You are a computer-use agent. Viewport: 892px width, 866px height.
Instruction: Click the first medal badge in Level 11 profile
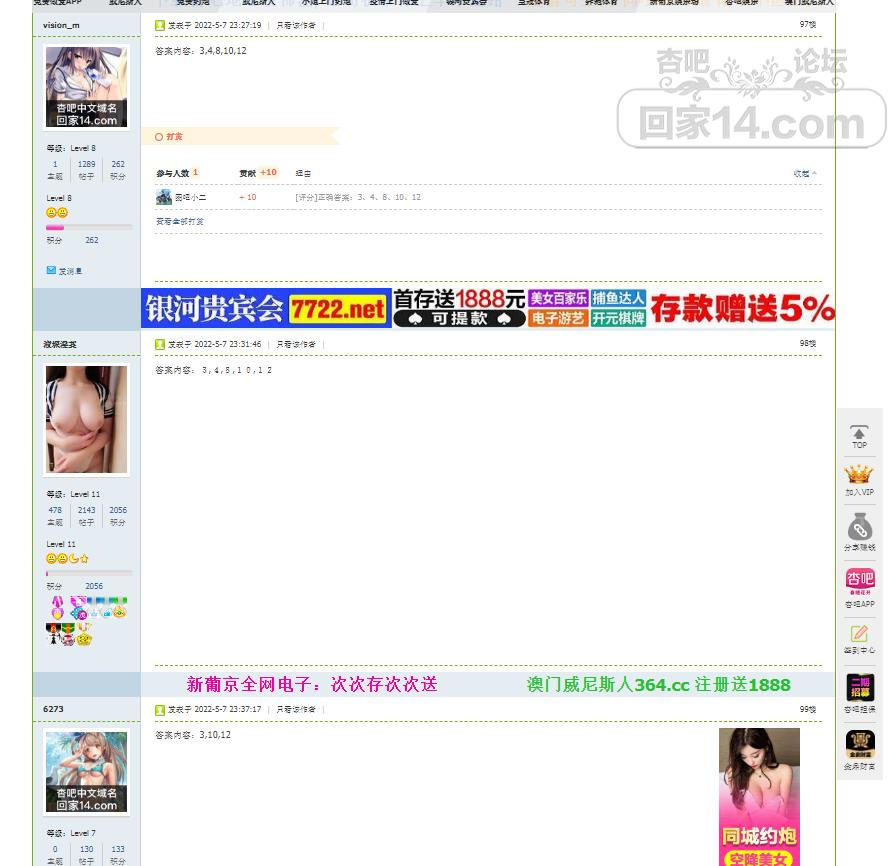coord(57,607)
